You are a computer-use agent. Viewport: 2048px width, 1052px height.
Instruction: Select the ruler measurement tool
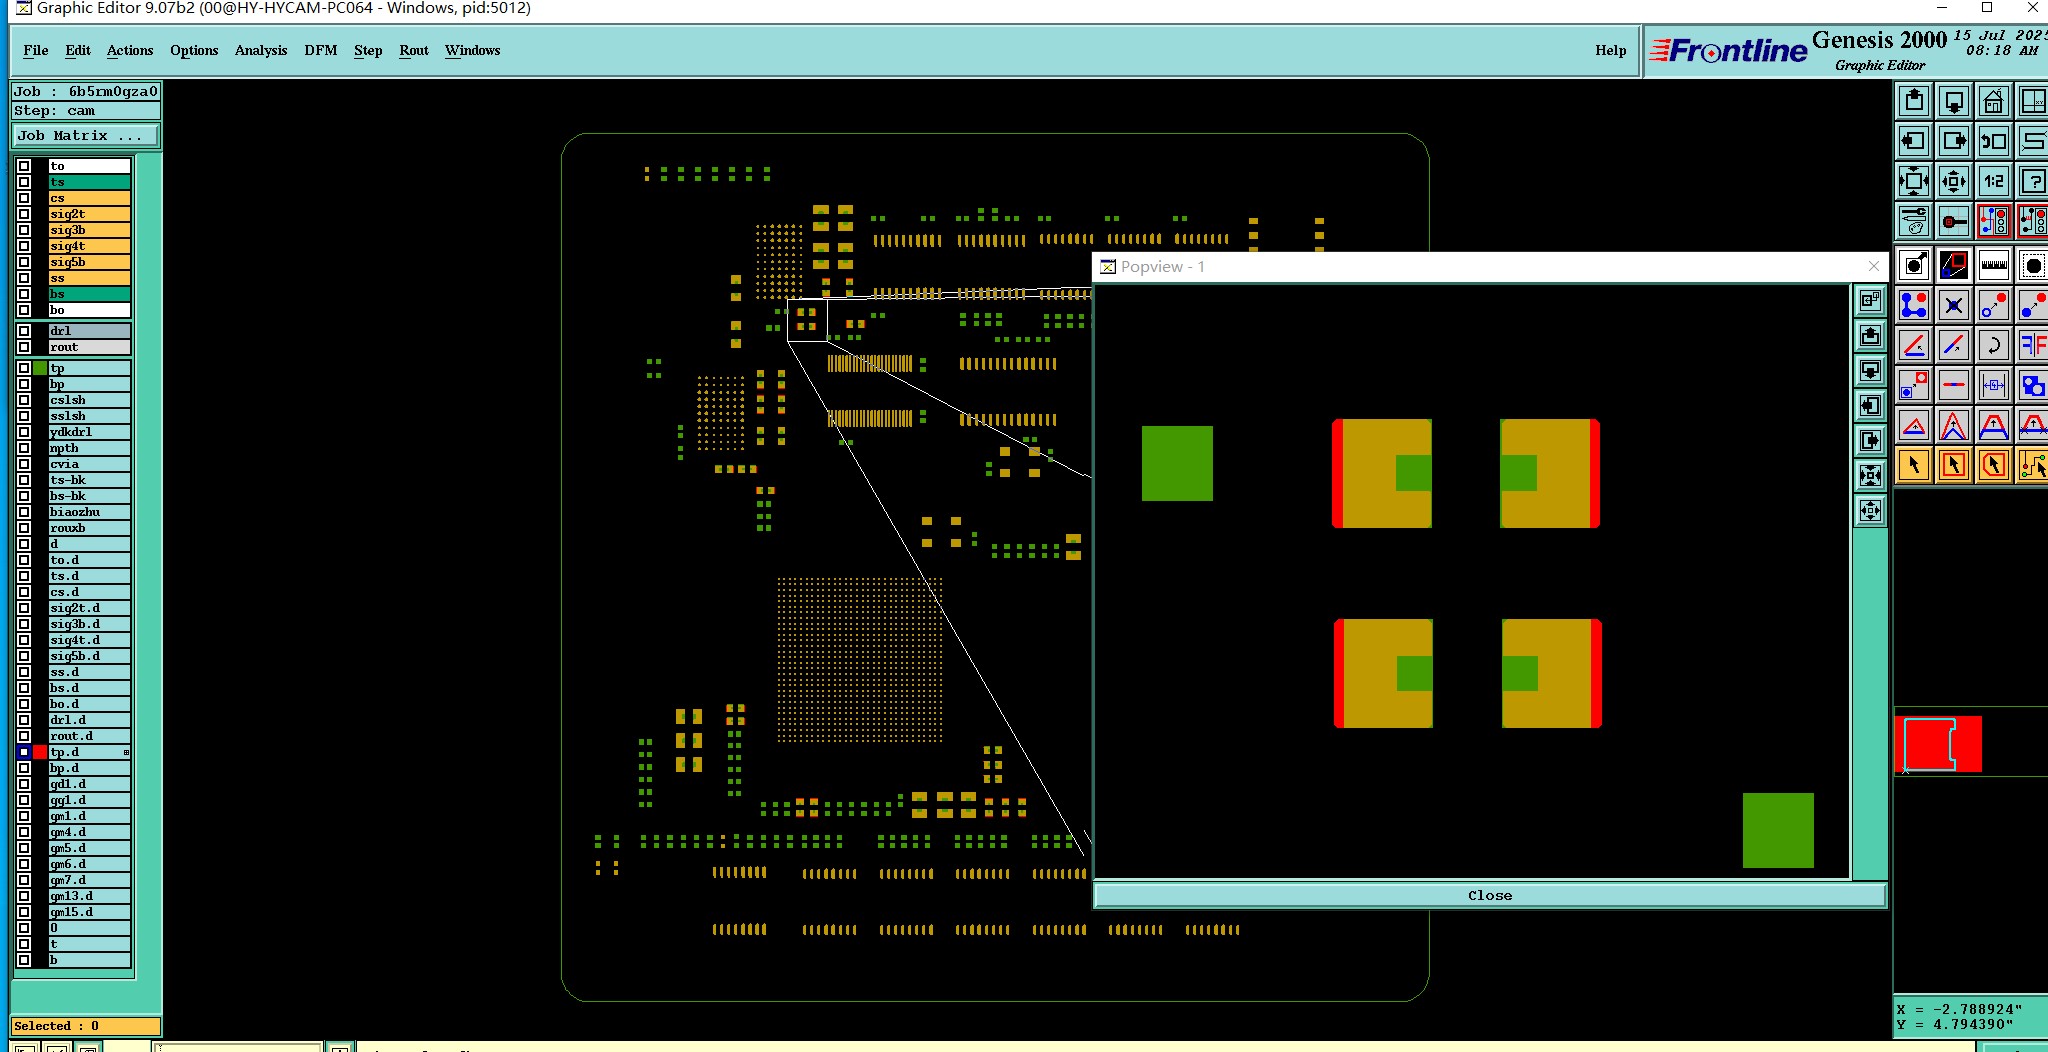(1994, 265)
